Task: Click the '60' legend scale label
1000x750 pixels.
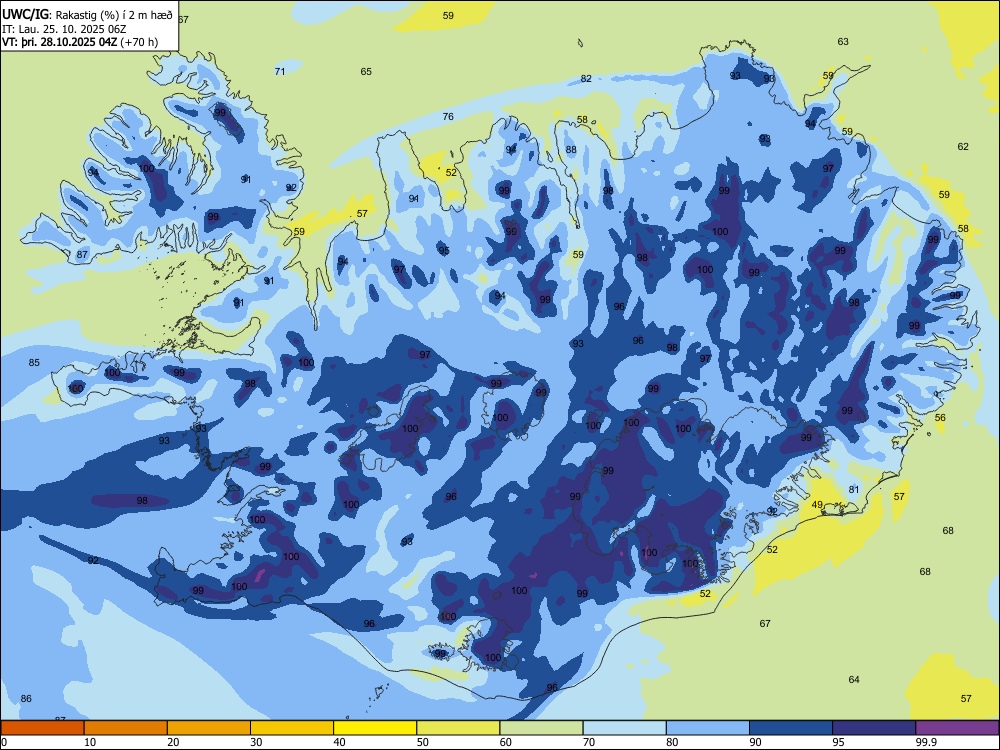Action: coord(506,742)
